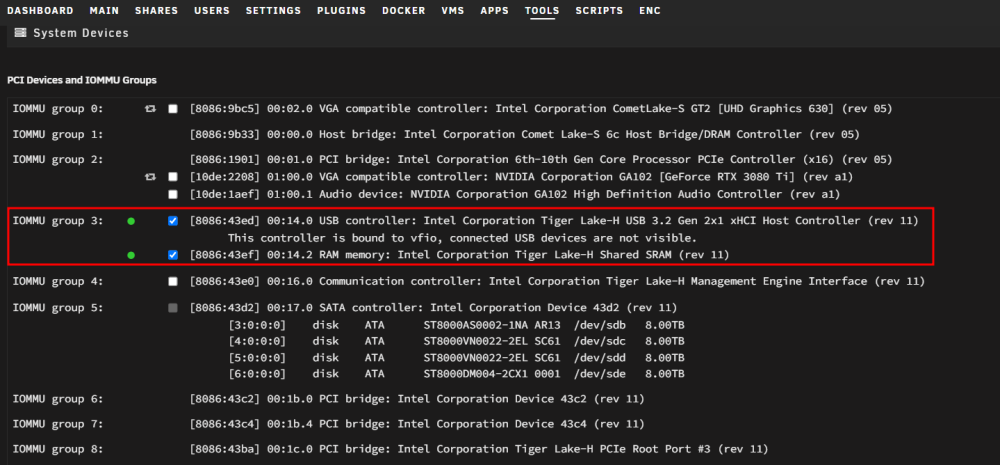Click green status dot beside USB controller

pos(131,221)
